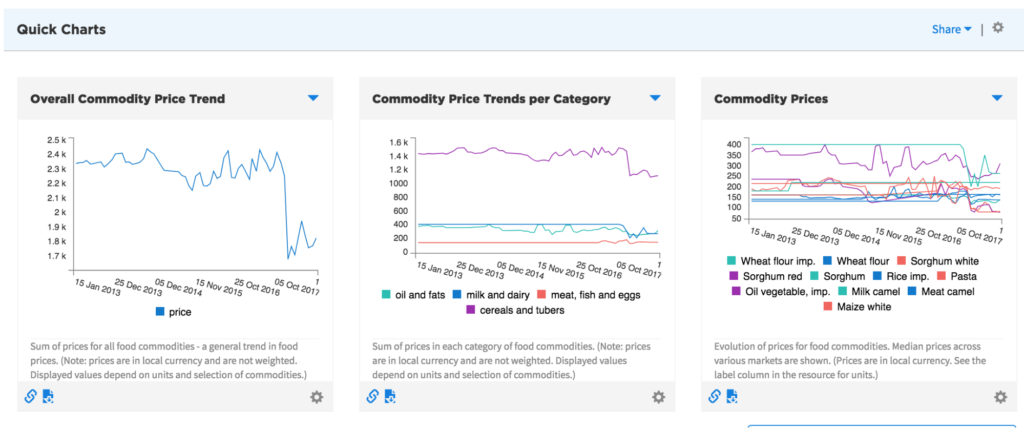Click the Quick Charts panel title
This screenshot has height=428, width=1024.
pos(61,30)
